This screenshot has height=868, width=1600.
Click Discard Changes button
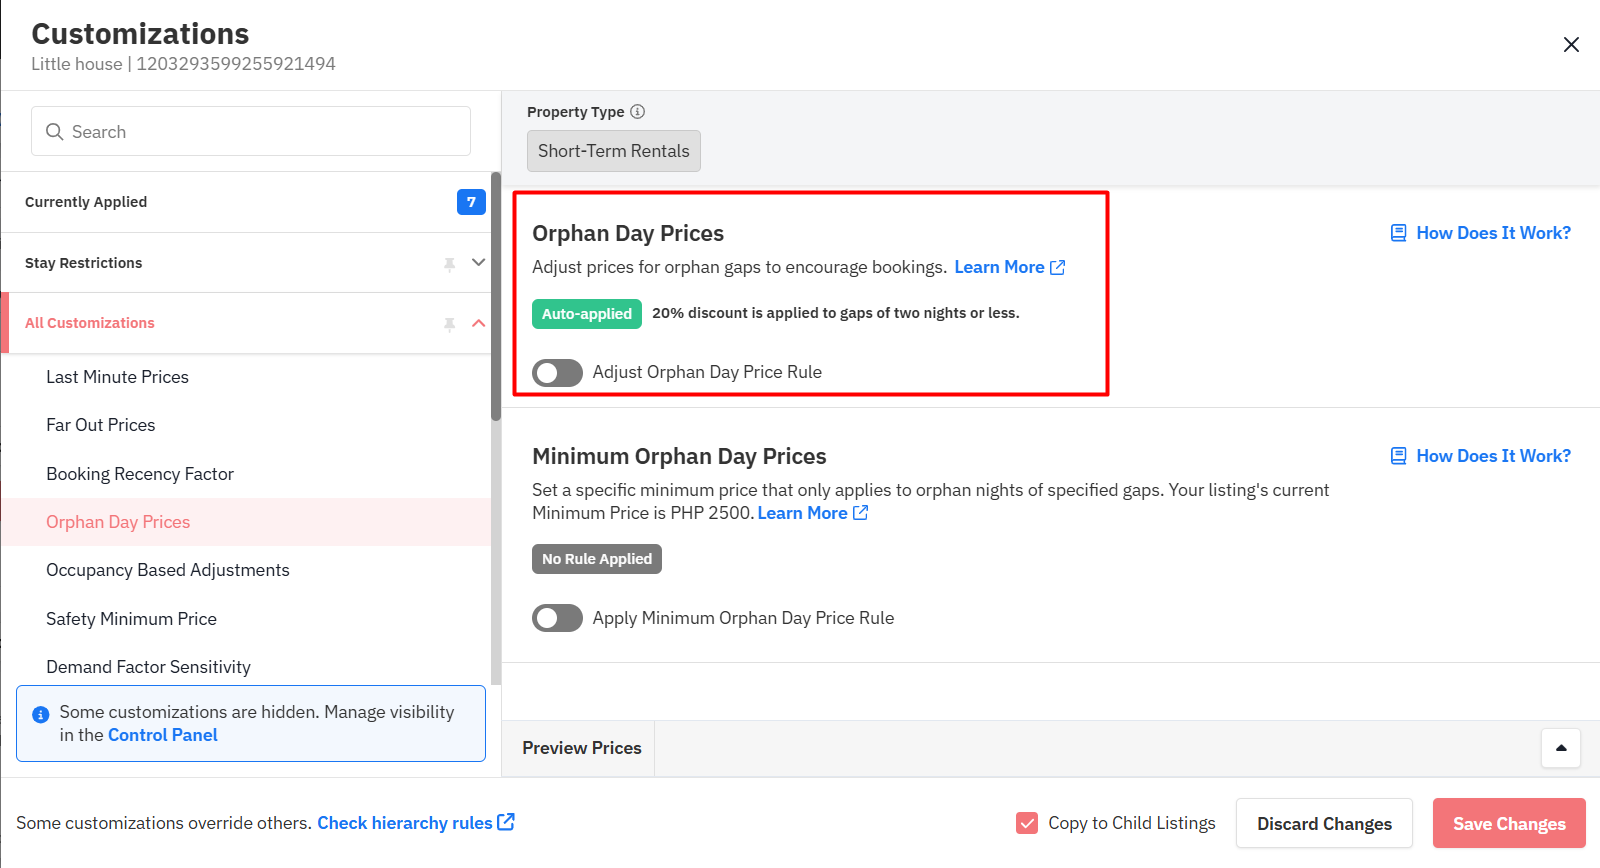[1324, 823]
